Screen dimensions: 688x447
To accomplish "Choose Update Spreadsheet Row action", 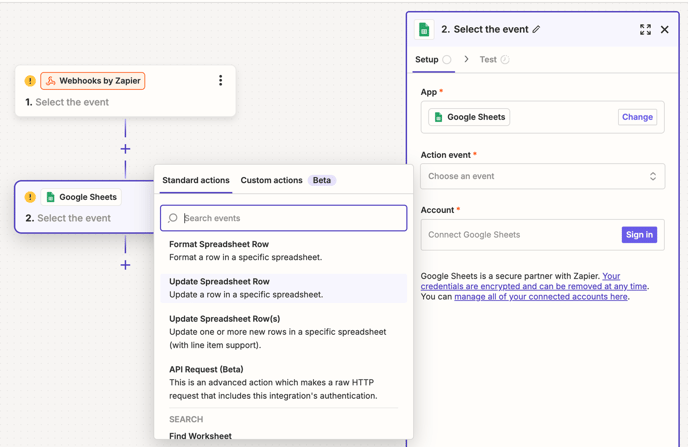I will pyautogui.click(x=283, y=288).
